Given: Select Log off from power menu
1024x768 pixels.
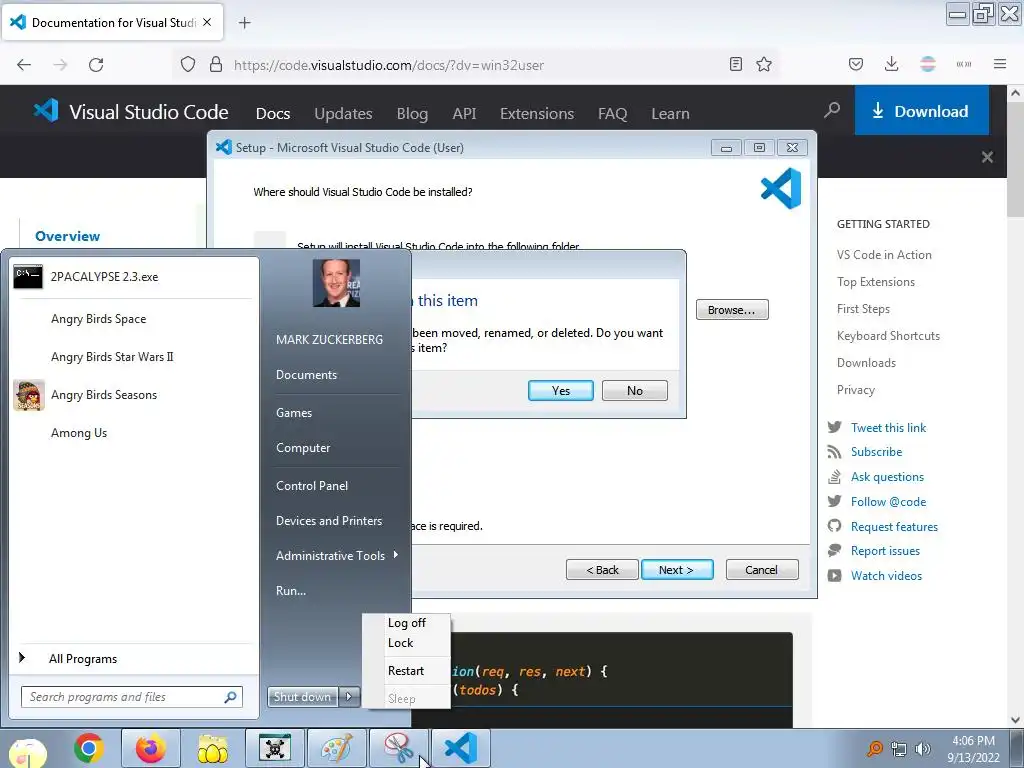Looking at the screenshot, I should (406, 623).
